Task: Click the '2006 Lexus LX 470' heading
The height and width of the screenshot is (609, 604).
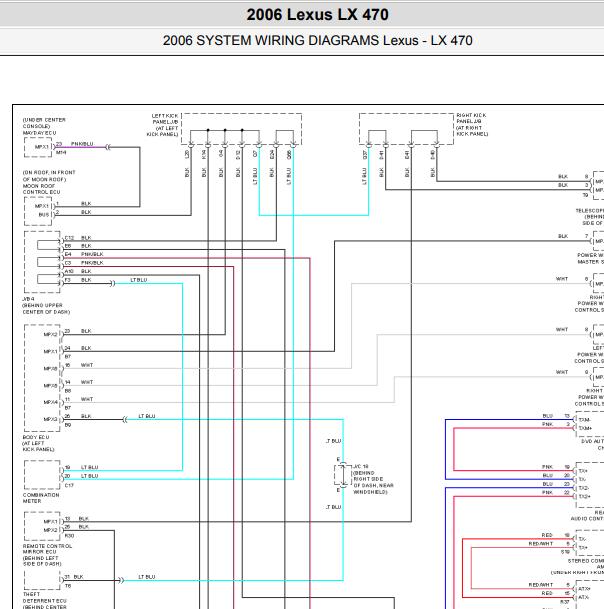Action: [x=317, y=15]
